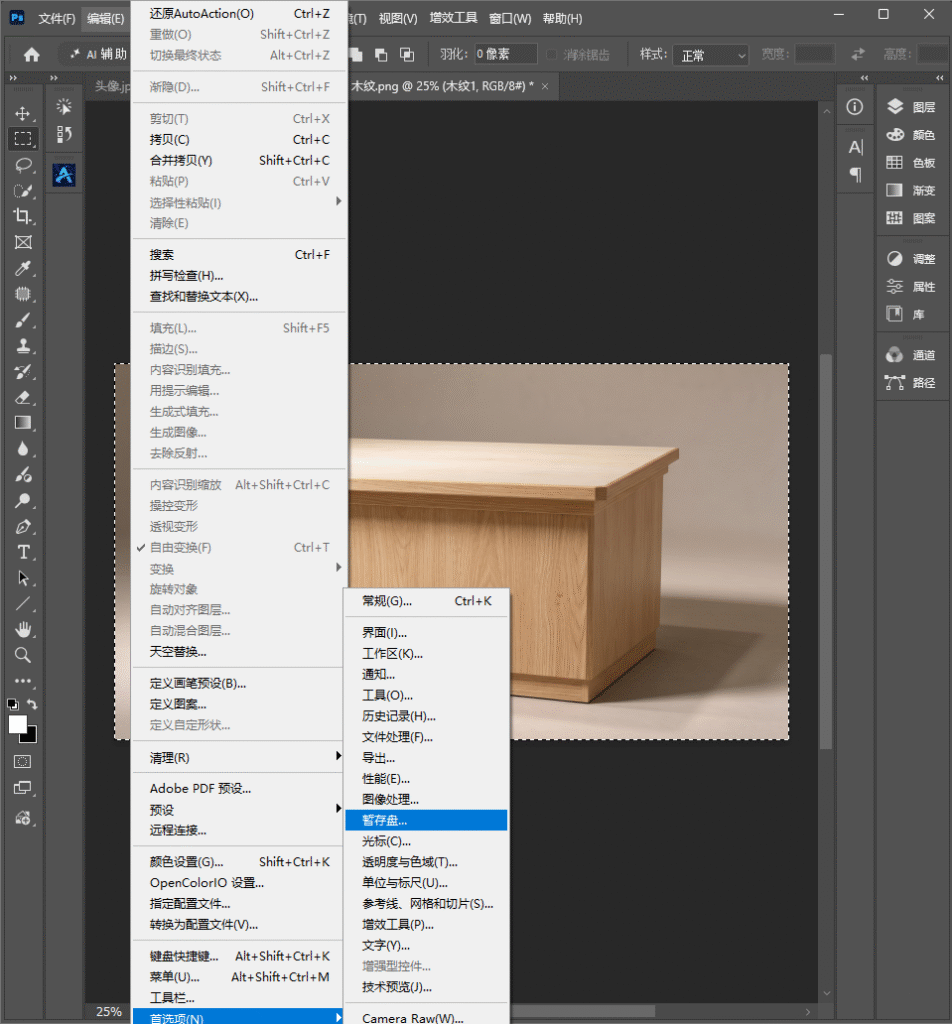Viewport: 952px width, 1024px height.
Task: Close the 木纹.png document tab
Action: point(545,86)
